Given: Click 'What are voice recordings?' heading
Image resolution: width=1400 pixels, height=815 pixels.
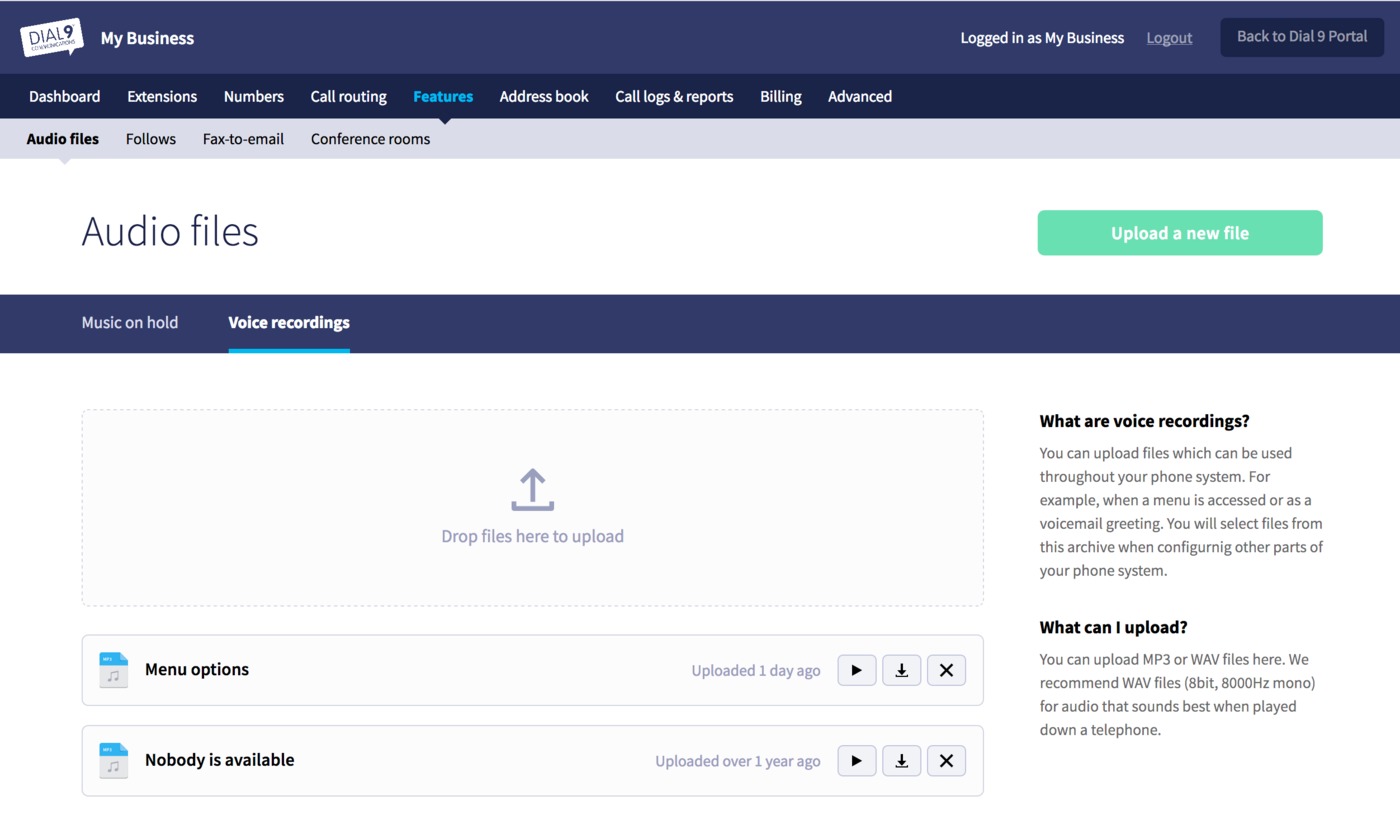Looking at the screenshot, I should 1145,421.
